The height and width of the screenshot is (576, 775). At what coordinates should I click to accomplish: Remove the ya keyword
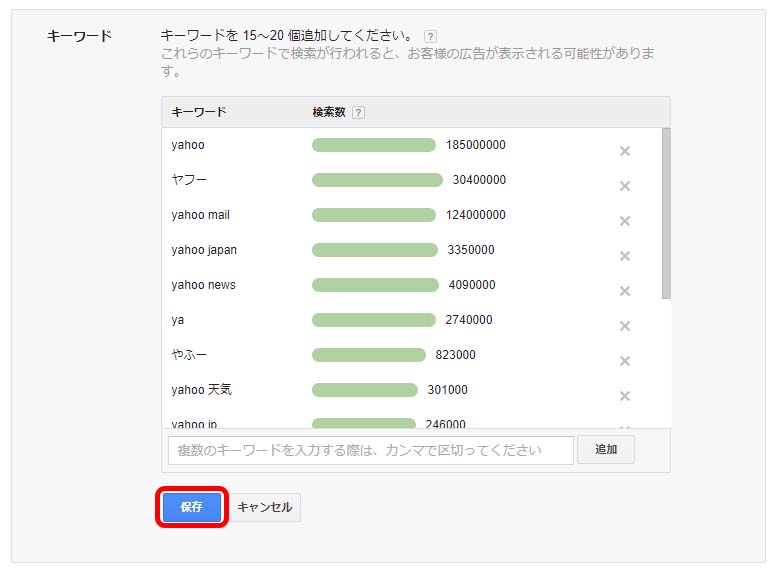coord(625,326)
